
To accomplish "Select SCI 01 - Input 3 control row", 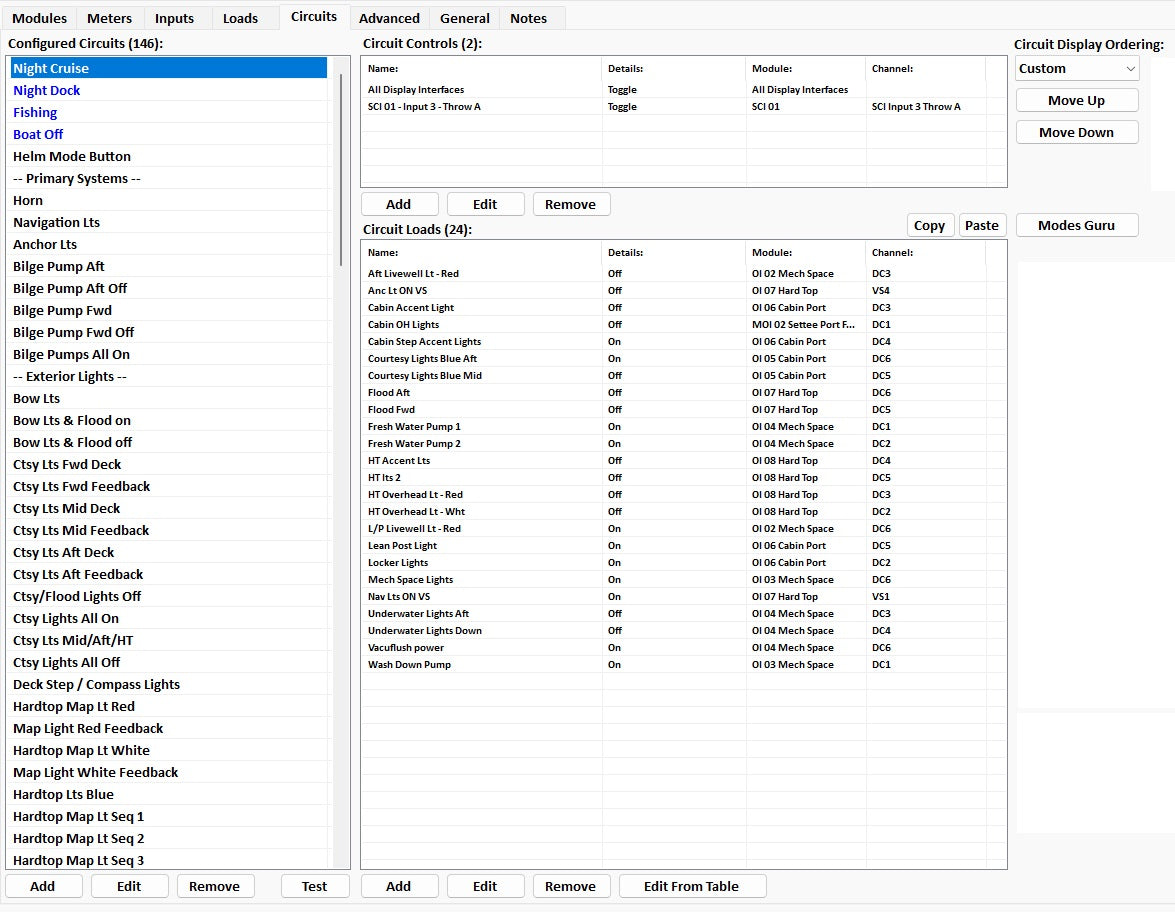I will 424,107.
